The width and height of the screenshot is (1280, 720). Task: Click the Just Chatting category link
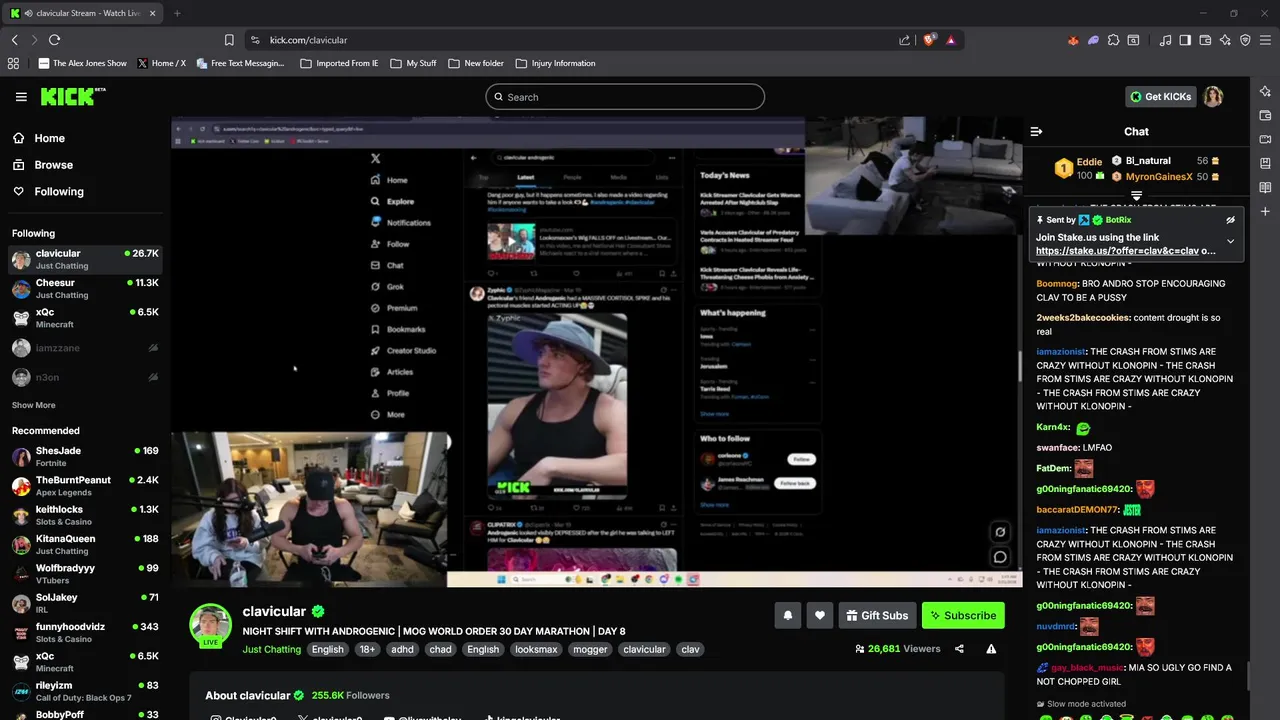[x=271, y=649]
